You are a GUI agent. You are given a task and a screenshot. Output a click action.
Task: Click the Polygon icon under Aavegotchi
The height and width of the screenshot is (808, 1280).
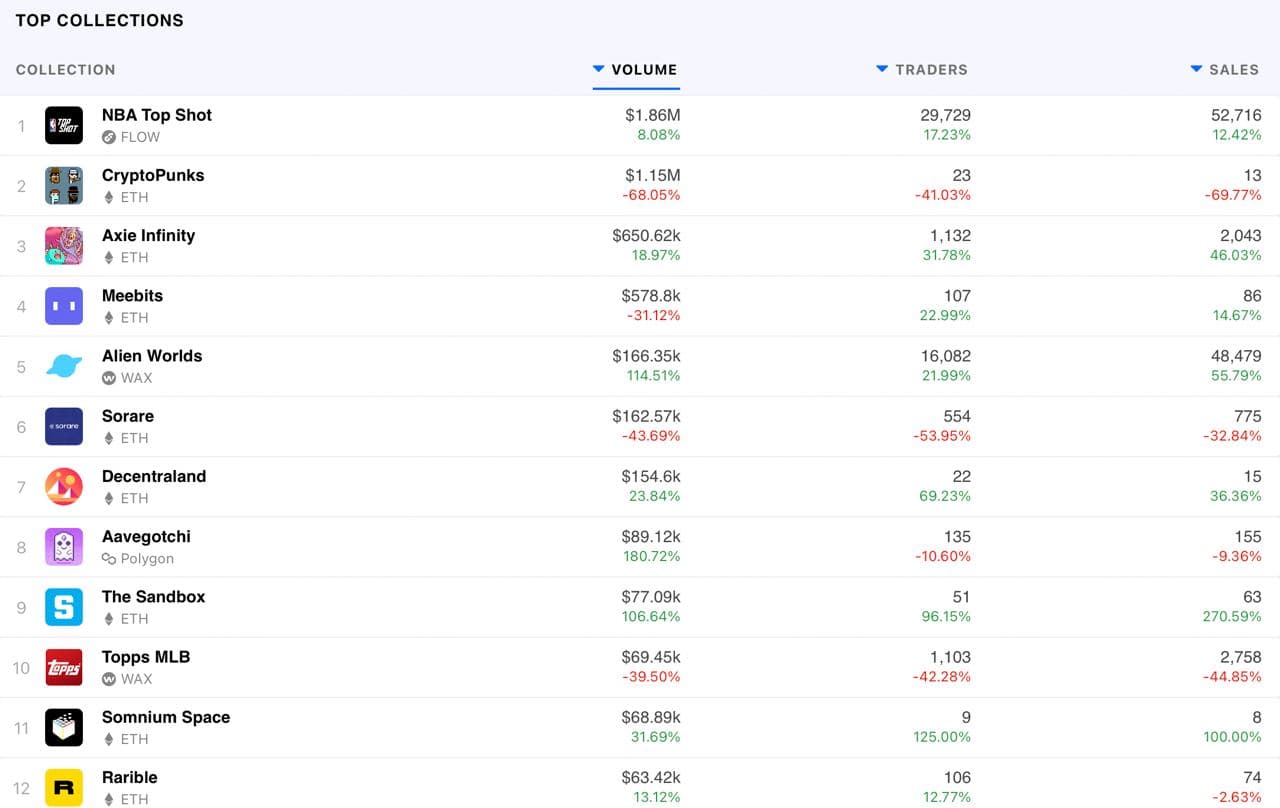109,559
